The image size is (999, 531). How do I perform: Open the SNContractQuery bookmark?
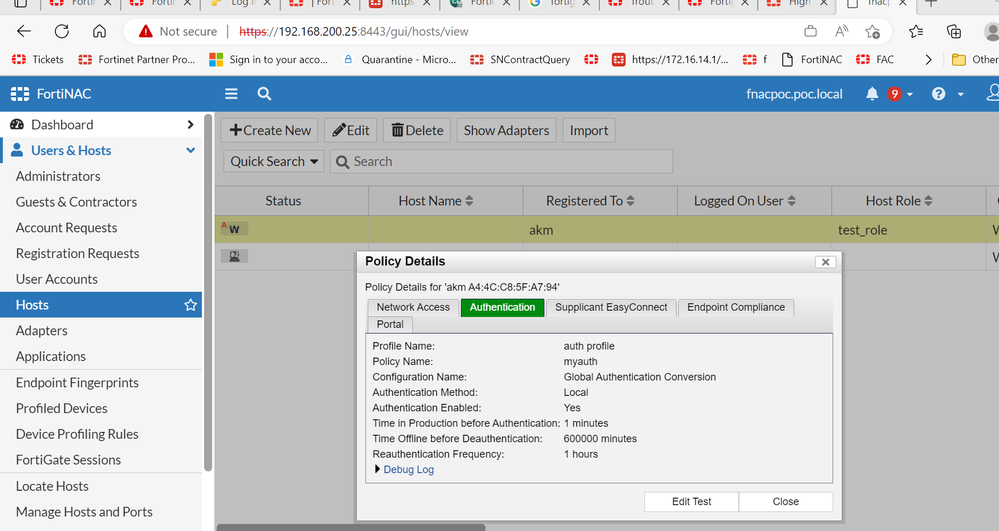click(521, 59)
